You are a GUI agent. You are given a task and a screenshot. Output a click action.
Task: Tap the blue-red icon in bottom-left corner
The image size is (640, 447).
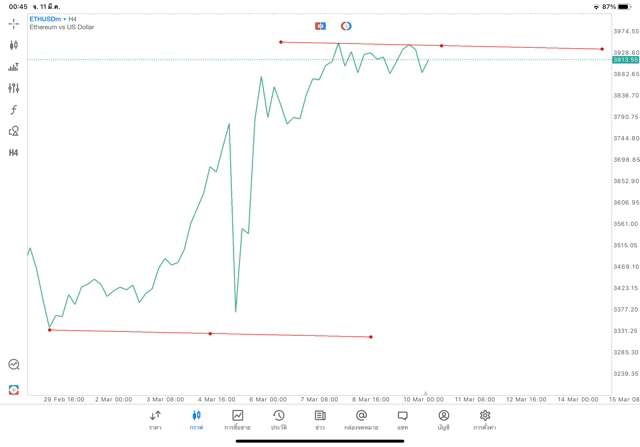tap(13, 390)
